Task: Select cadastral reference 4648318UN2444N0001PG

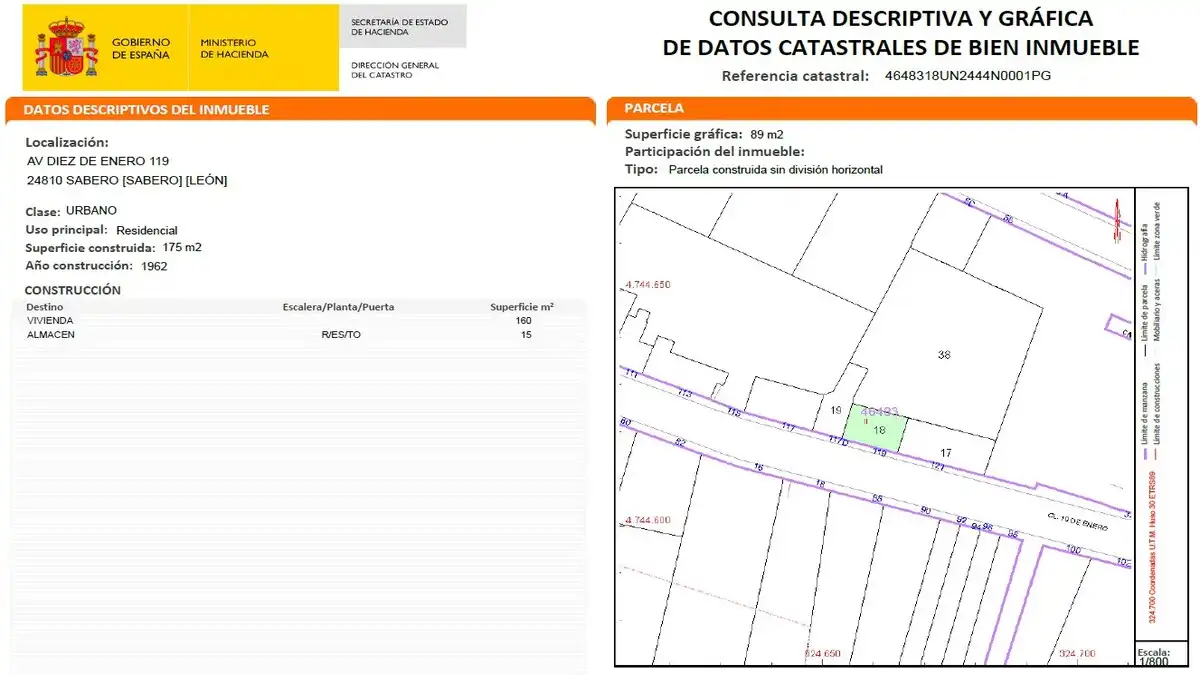Action: [968, 76]
